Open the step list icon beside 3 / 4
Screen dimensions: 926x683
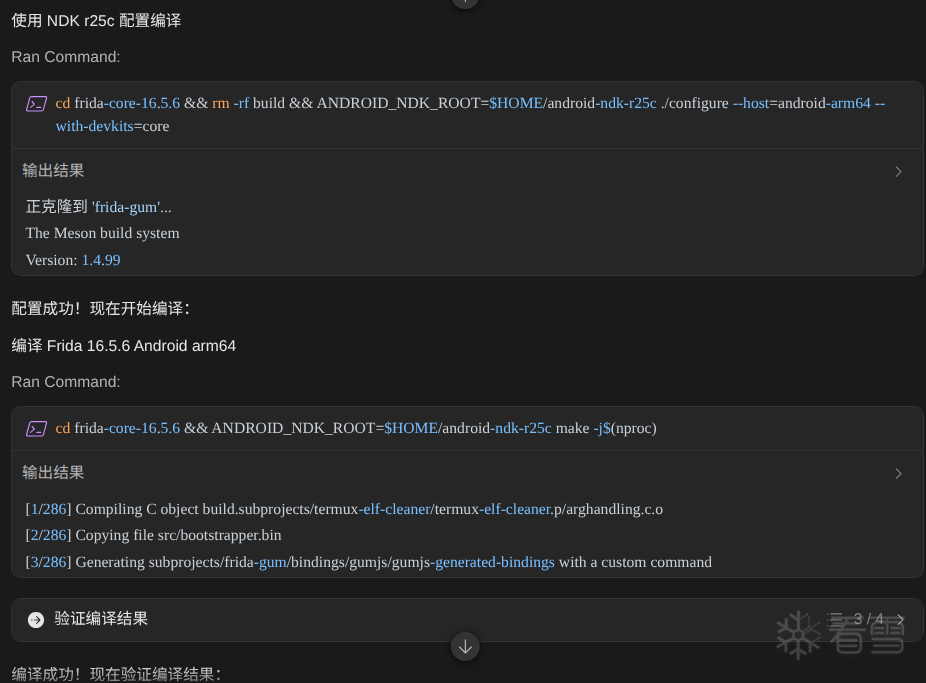pyautogui.click(x=834, y=619)
